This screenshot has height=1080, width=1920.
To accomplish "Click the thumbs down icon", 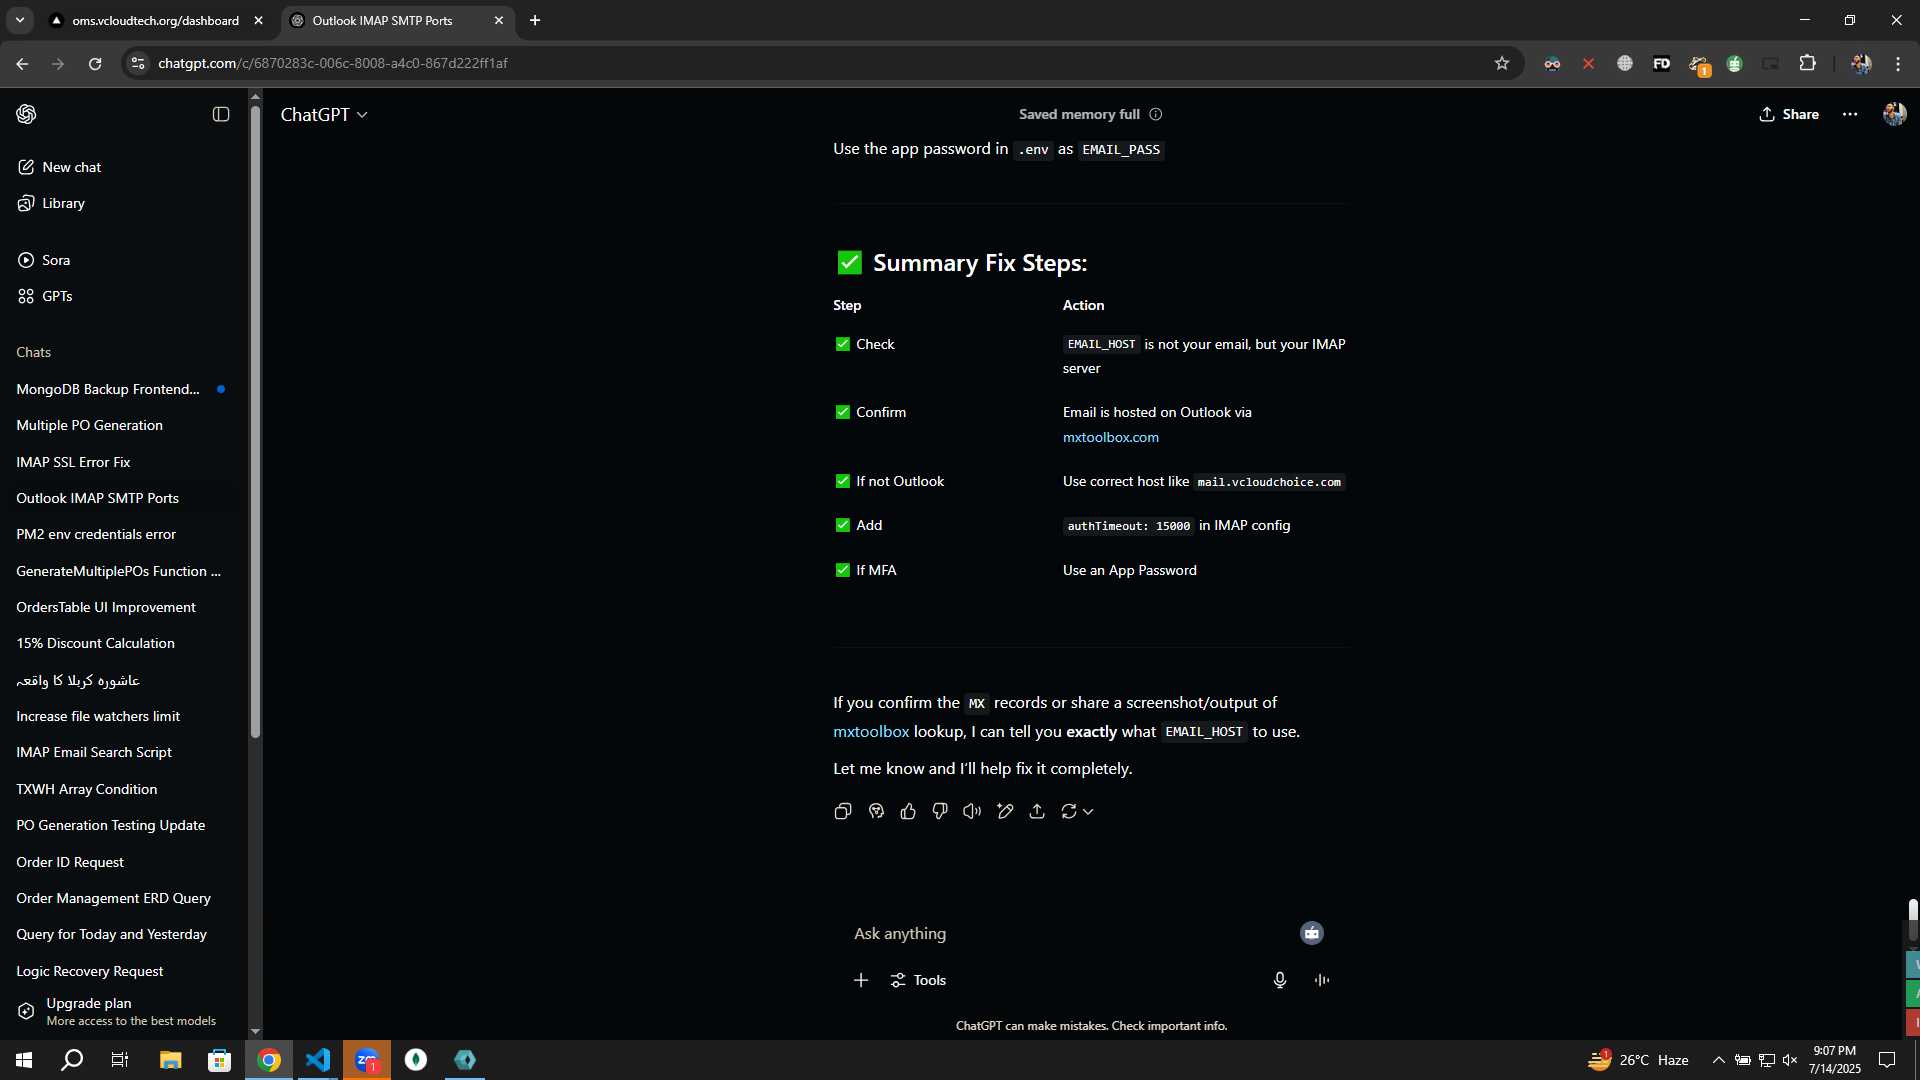I will [940, 811].
